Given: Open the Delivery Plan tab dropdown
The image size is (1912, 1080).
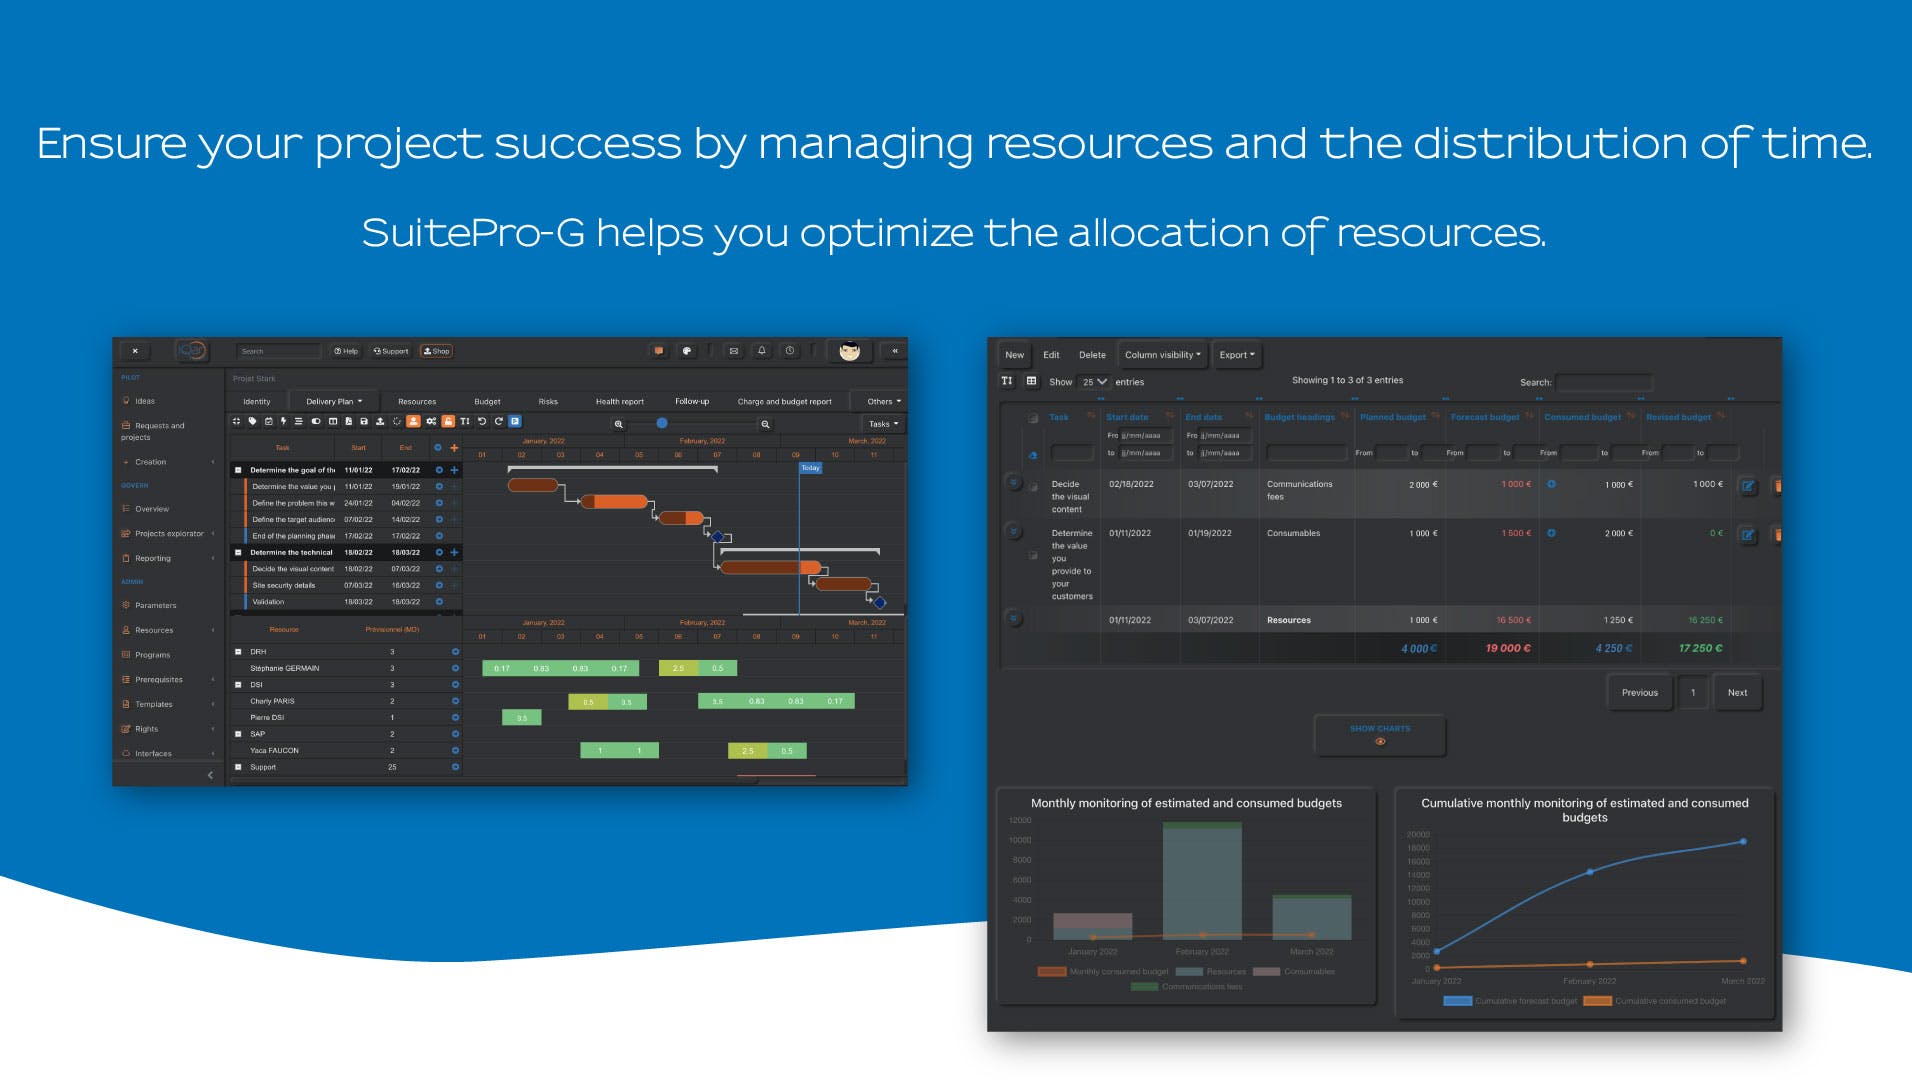Looking at the screenshot, I should click(x=334, y=401).
